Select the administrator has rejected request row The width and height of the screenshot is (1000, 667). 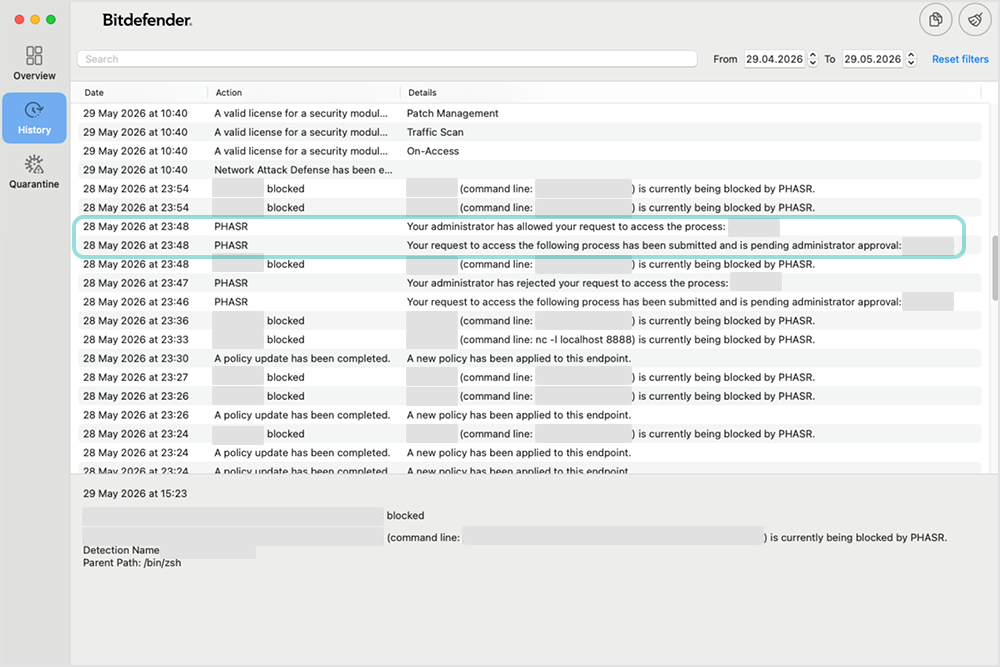[x=529, y=283]
